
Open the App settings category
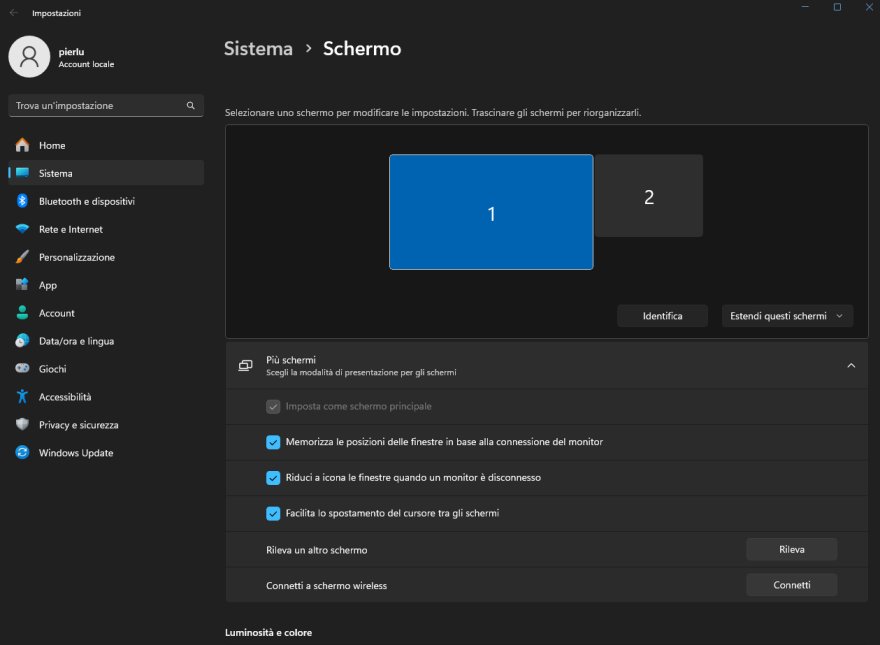[106, 285]
